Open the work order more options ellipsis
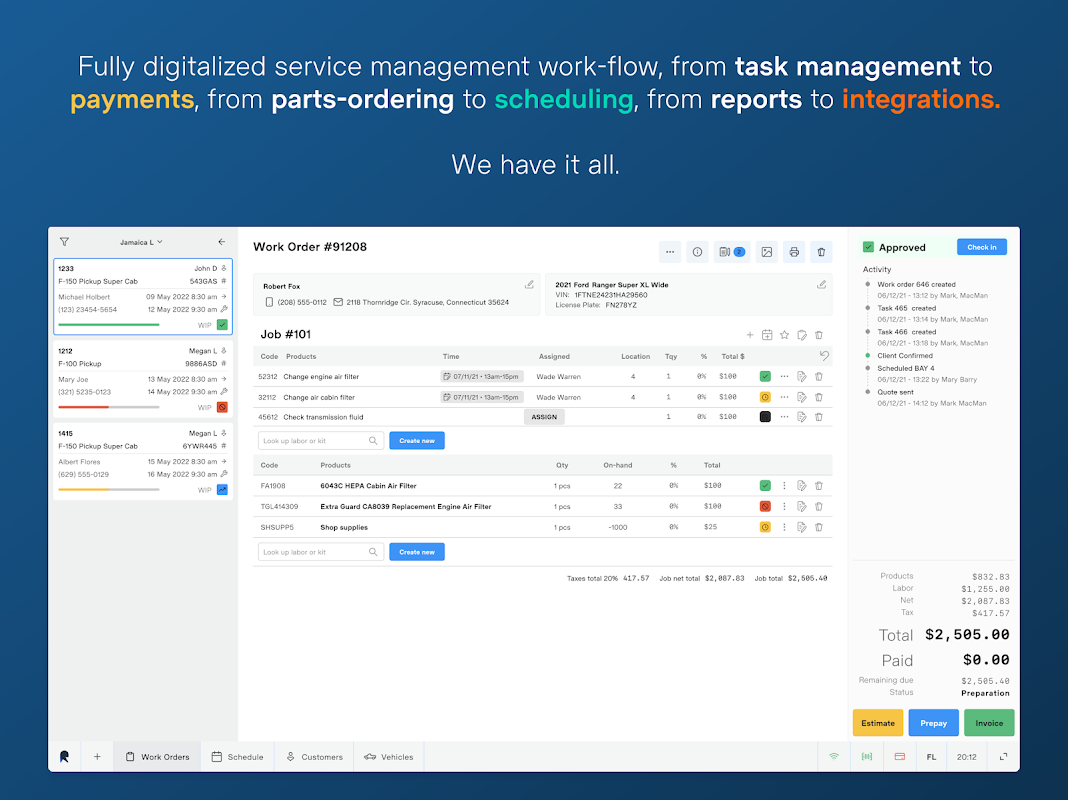The height and width of the screenshot is (800, 1068). click(x=670, y=252)
